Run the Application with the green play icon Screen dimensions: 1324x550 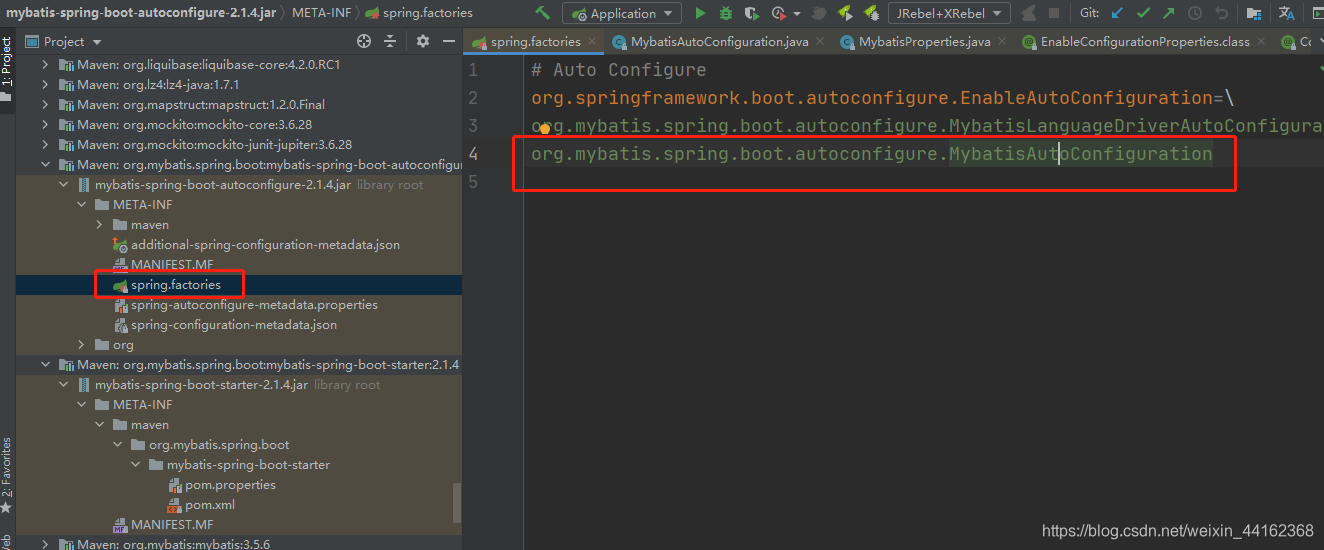click(x=700, y=13)
